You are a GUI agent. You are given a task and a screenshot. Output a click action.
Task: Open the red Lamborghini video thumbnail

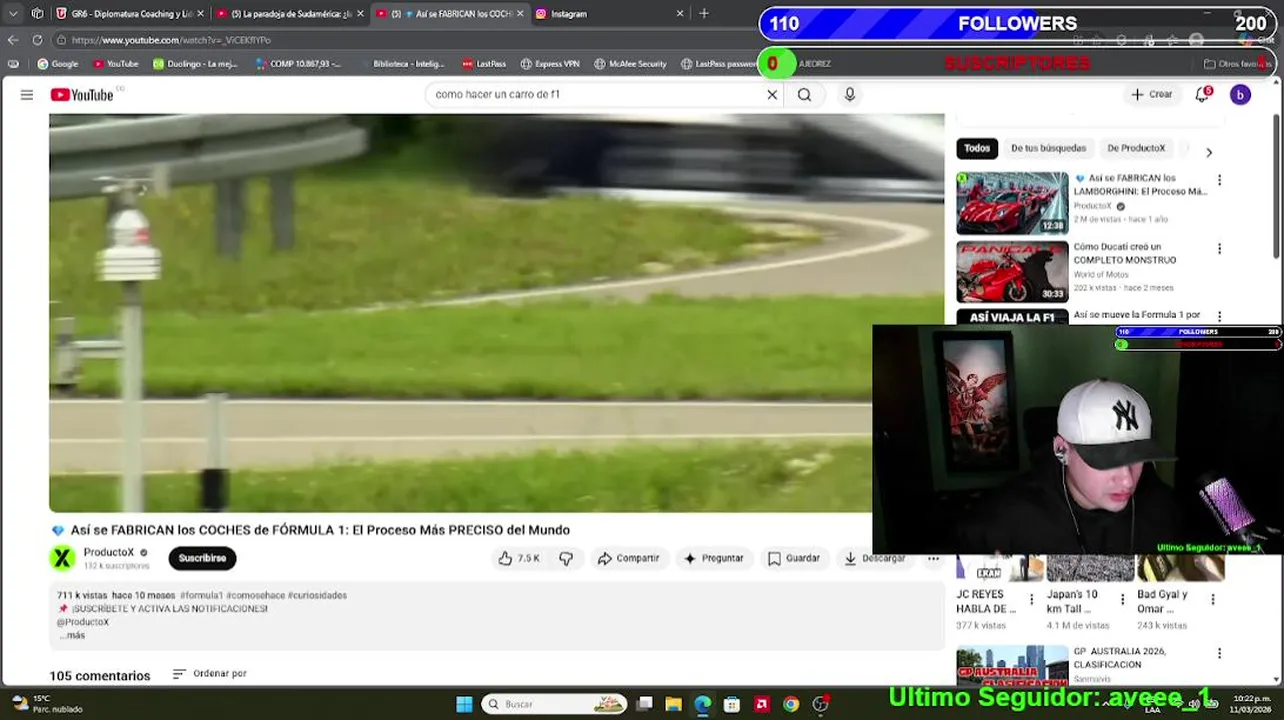point(1012,203)
